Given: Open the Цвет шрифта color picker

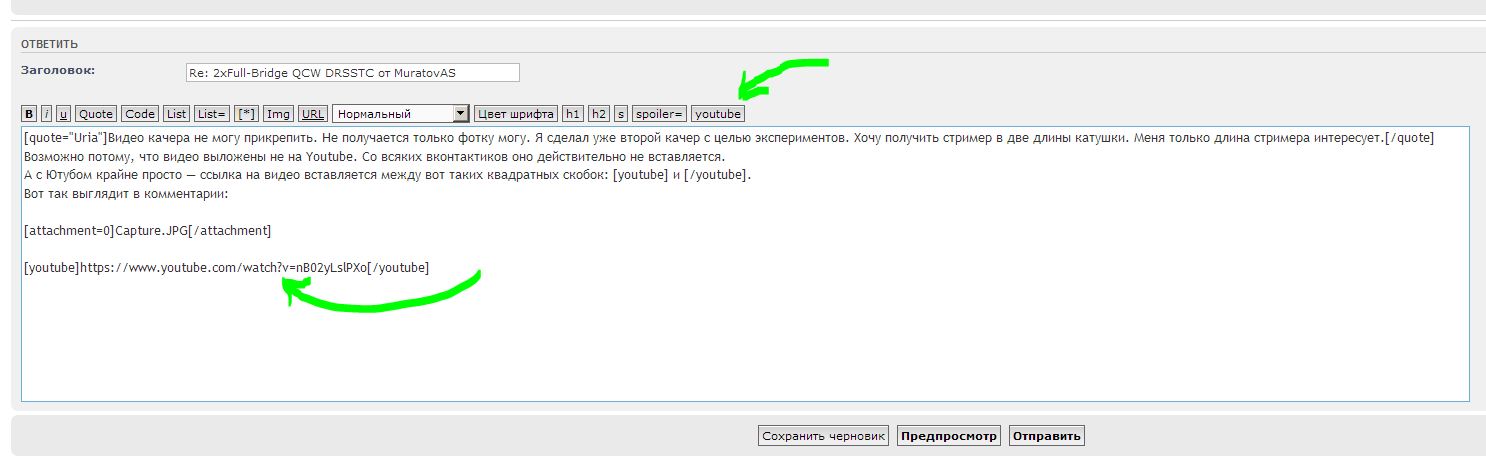Looking at the screenshot, I should tap(515, 114).
